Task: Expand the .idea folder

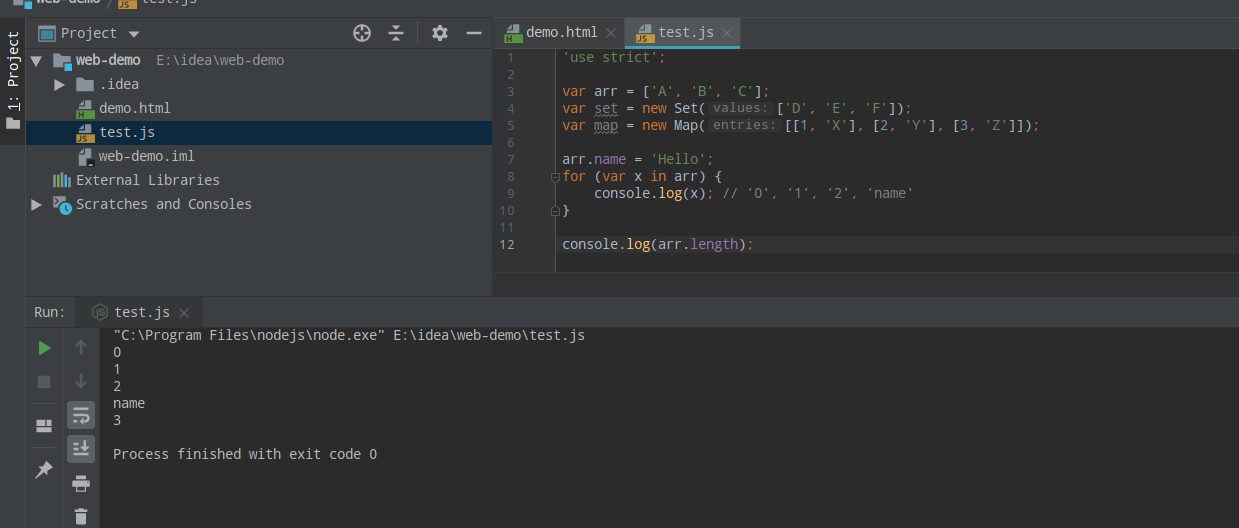Action: [x=59, y=85]
